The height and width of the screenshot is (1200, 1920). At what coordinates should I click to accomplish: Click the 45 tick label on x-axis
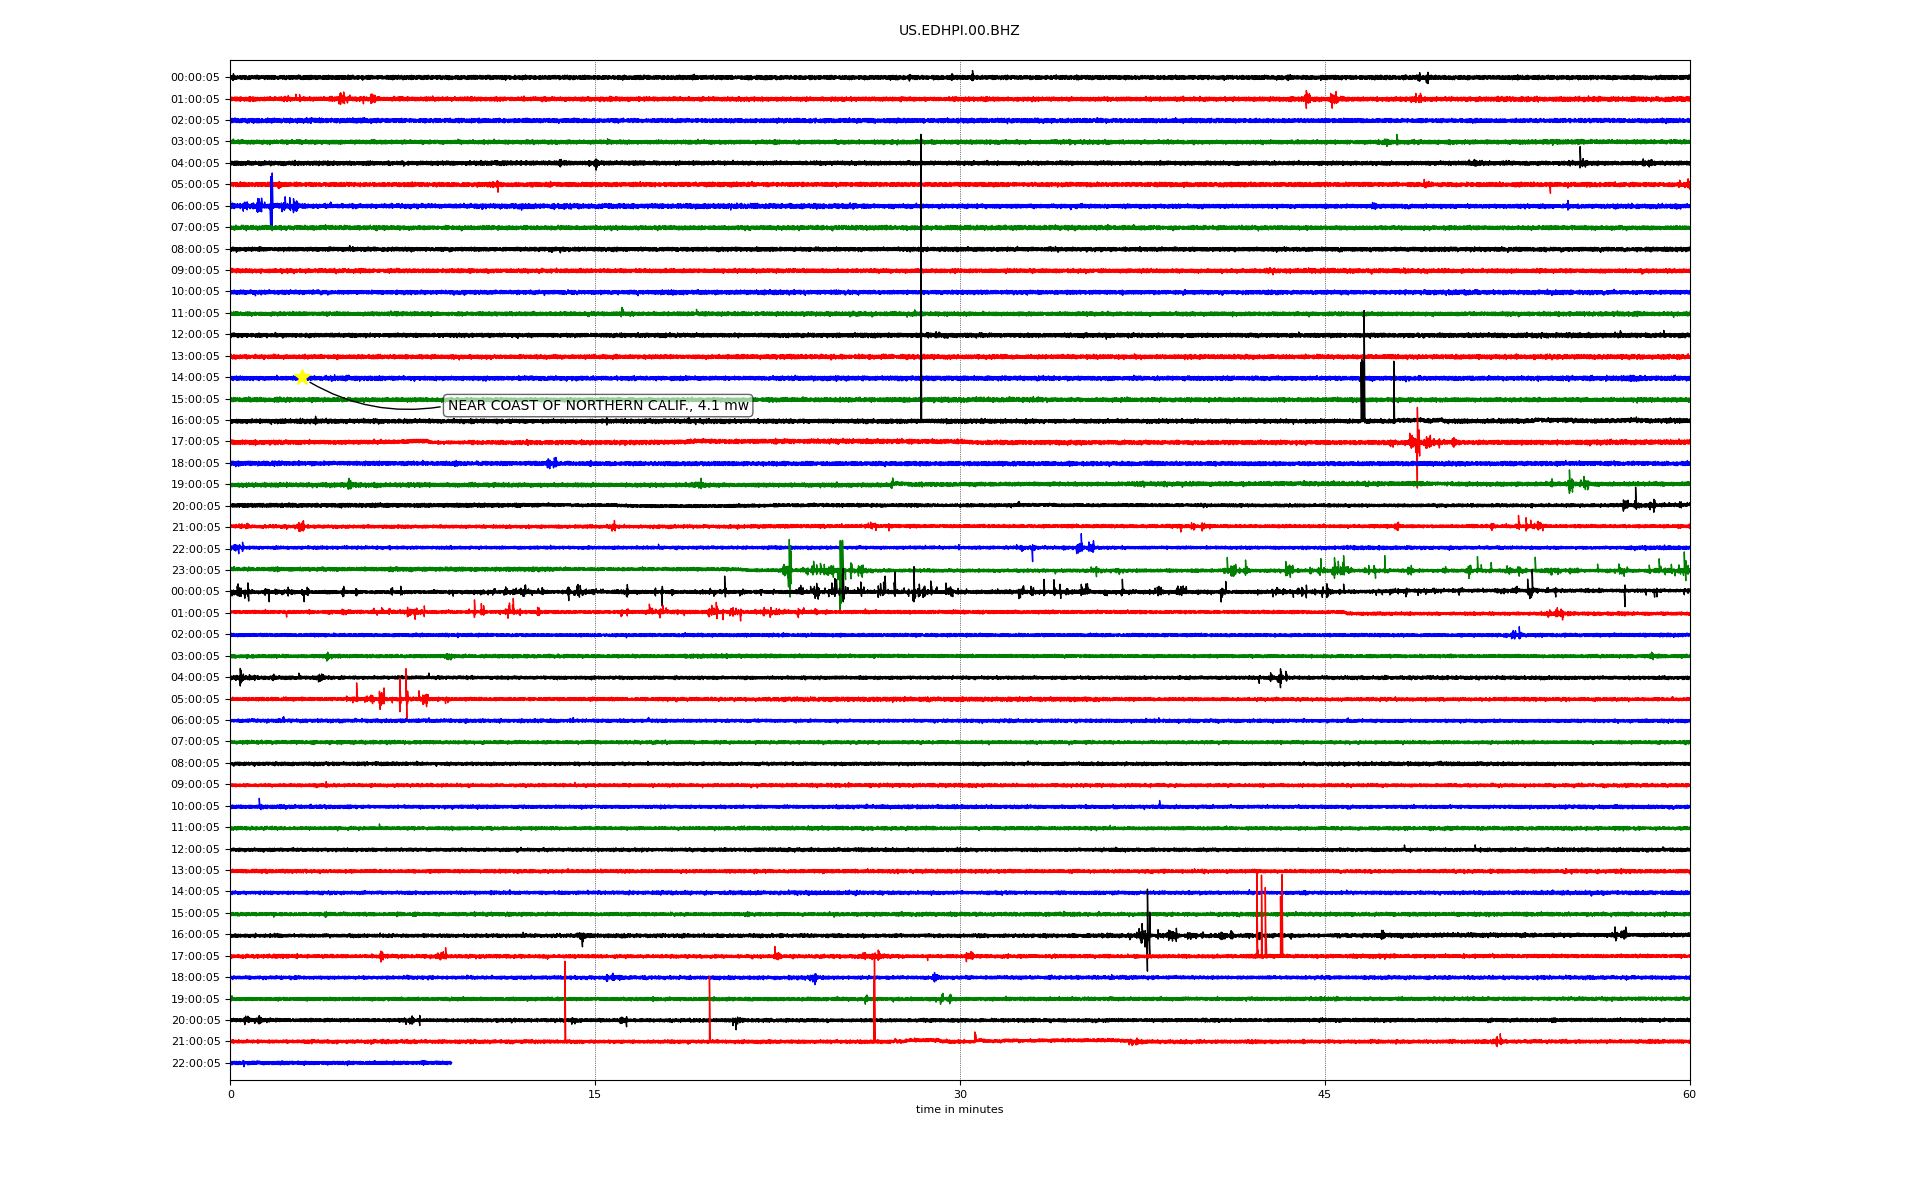pos(1325,1094)
